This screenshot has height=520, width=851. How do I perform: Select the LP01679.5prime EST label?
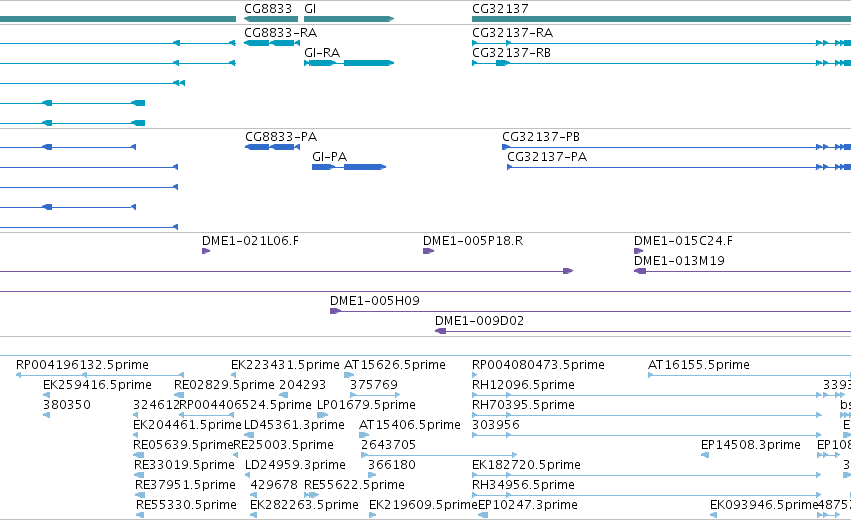366,405
